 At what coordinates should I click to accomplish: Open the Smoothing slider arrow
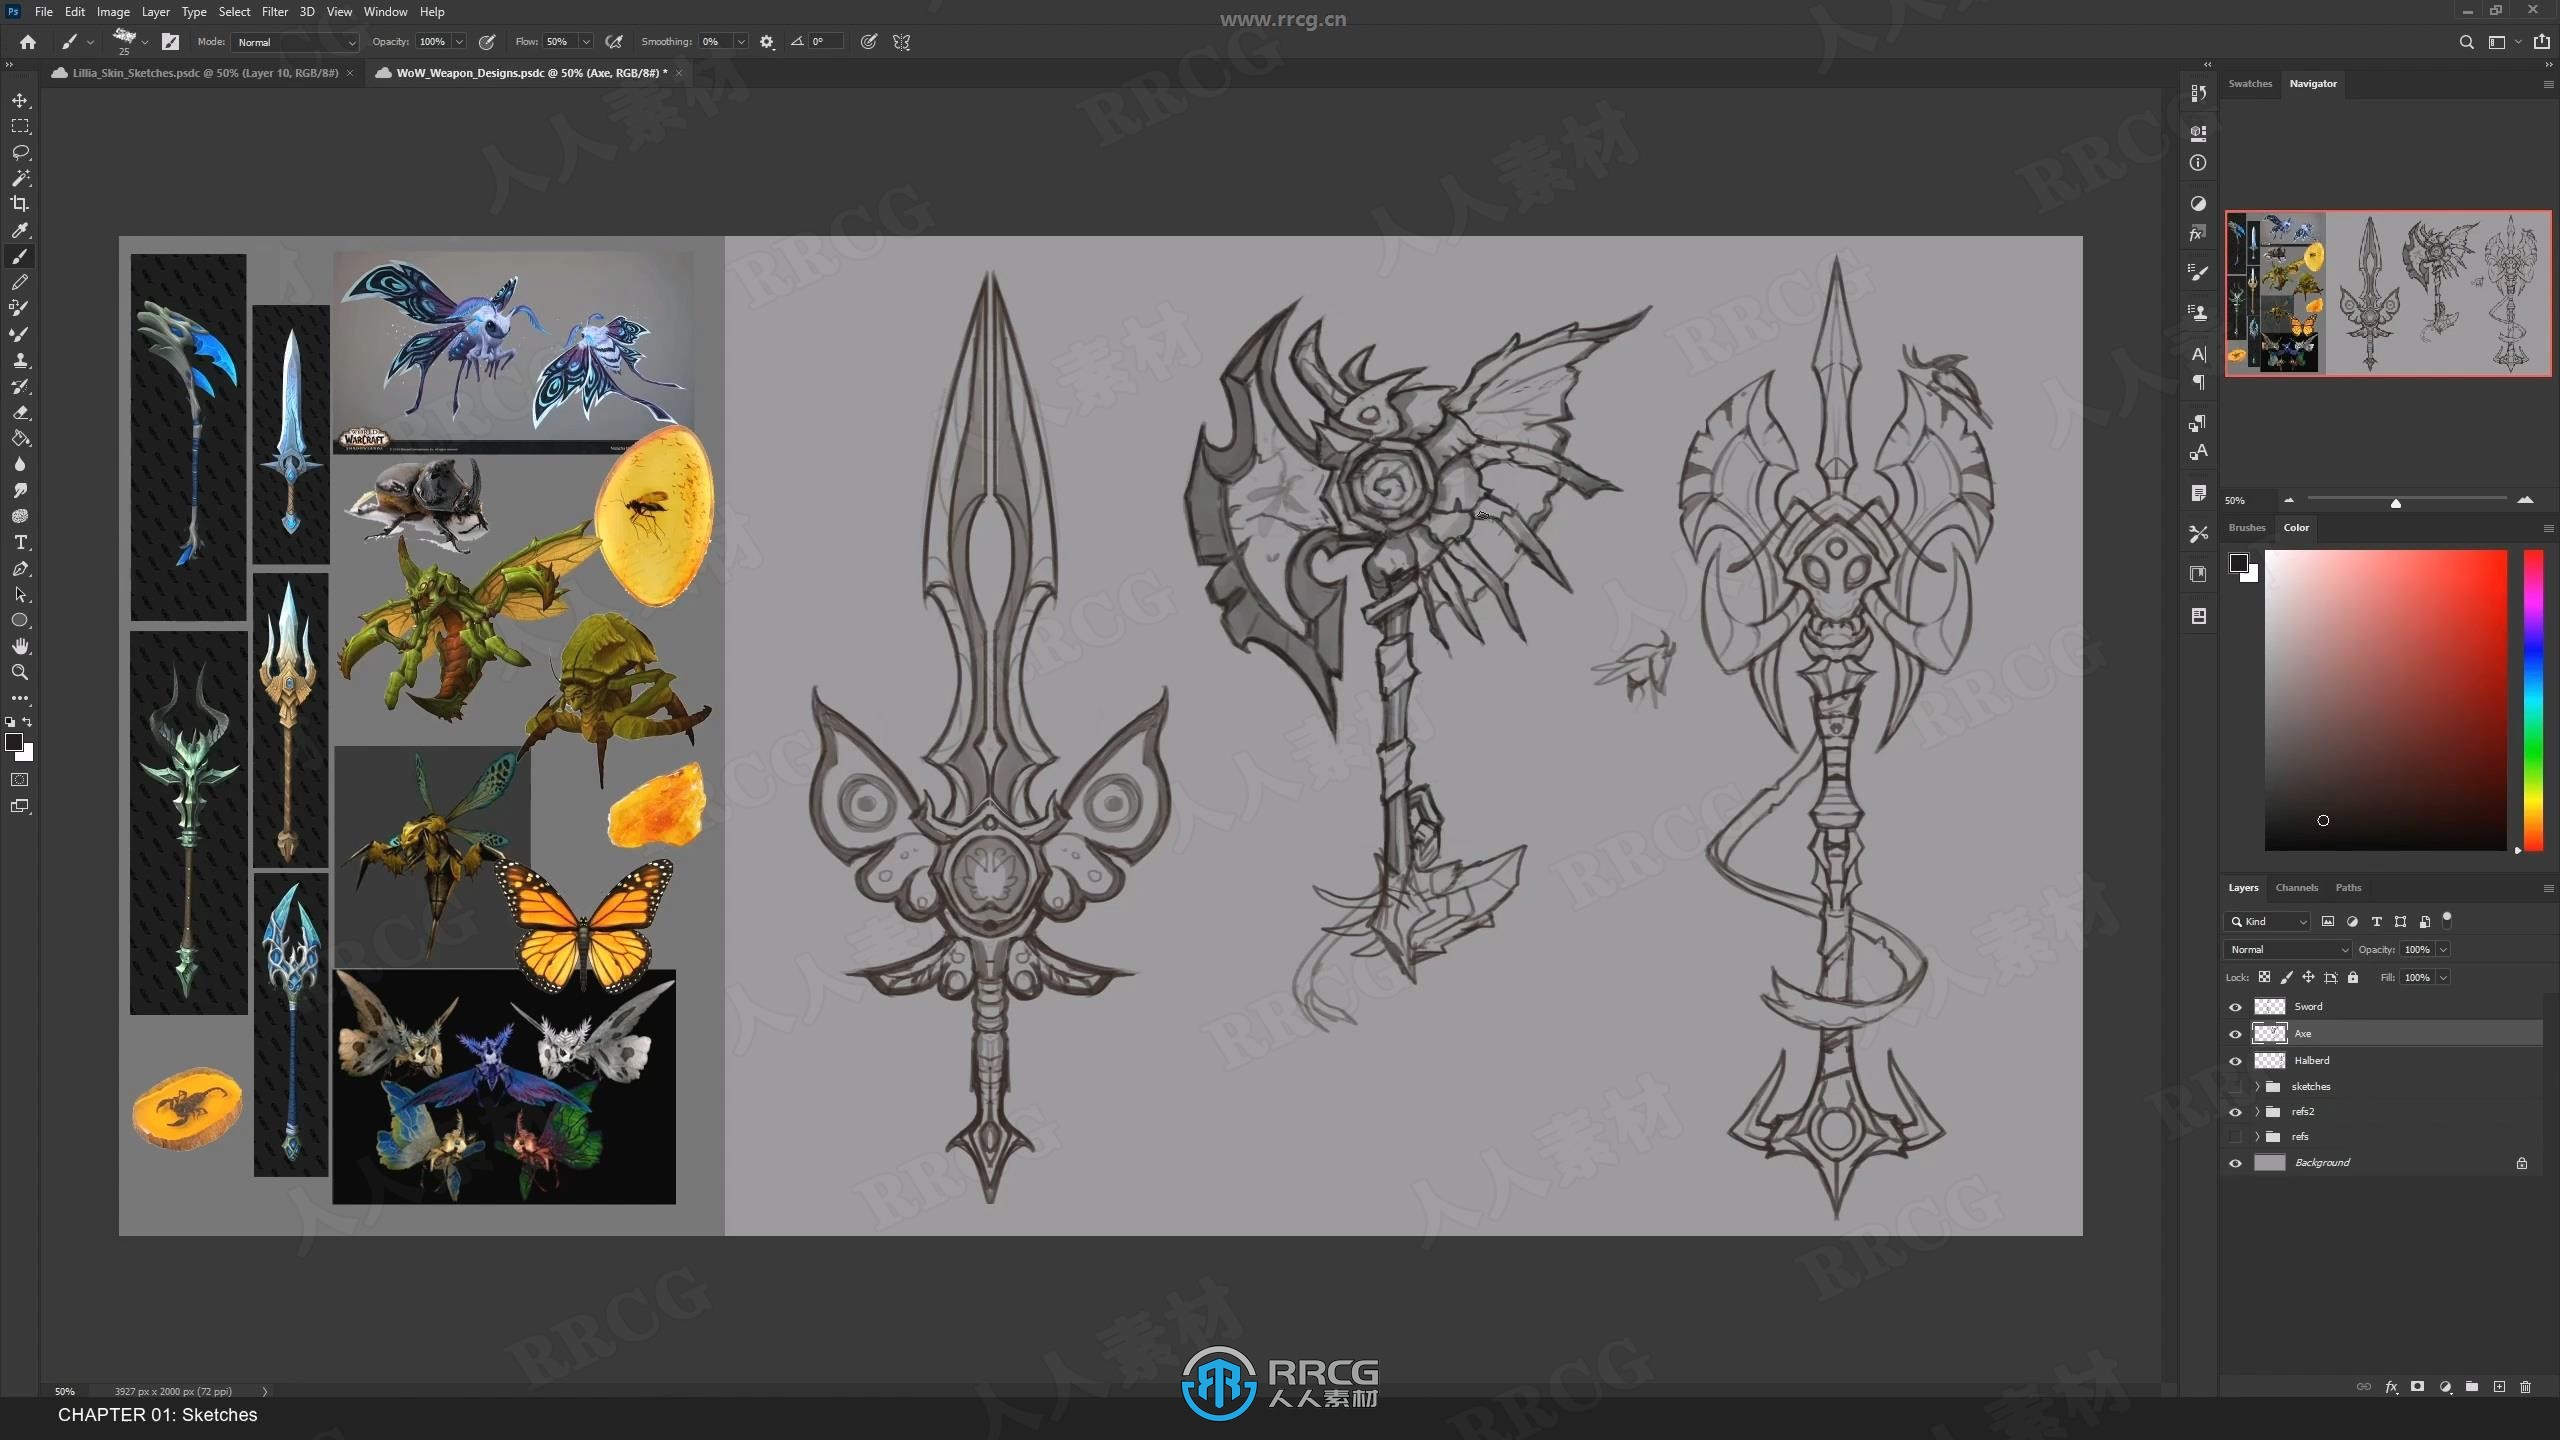[x=741, y=42]
